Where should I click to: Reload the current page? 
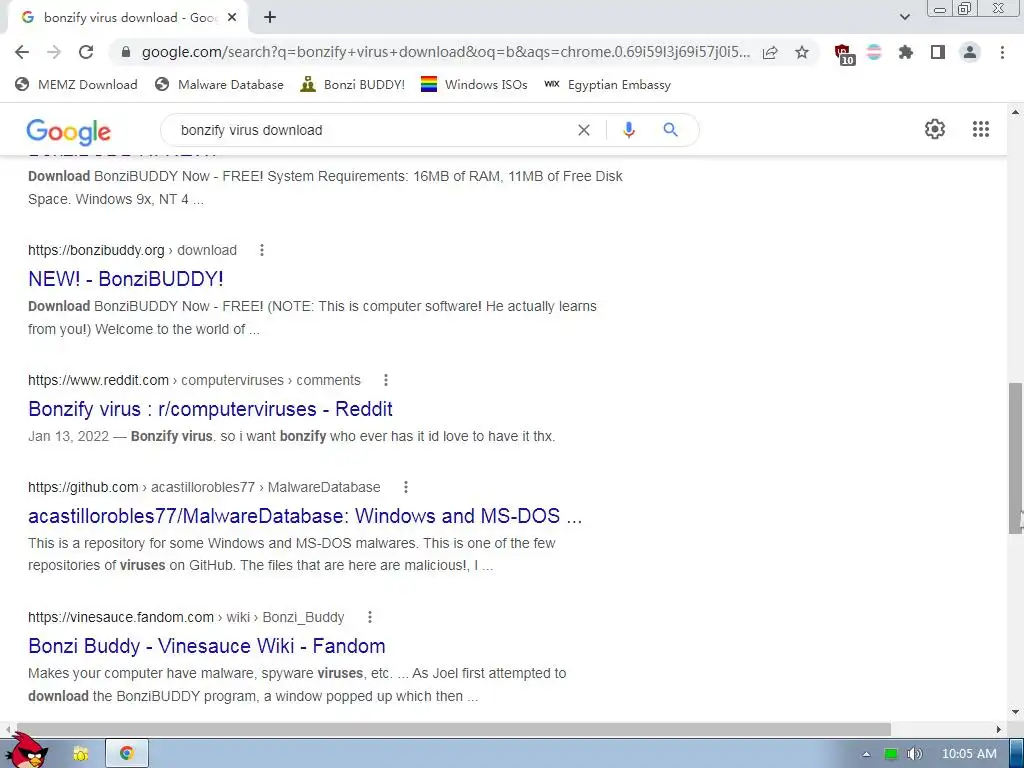86,52
